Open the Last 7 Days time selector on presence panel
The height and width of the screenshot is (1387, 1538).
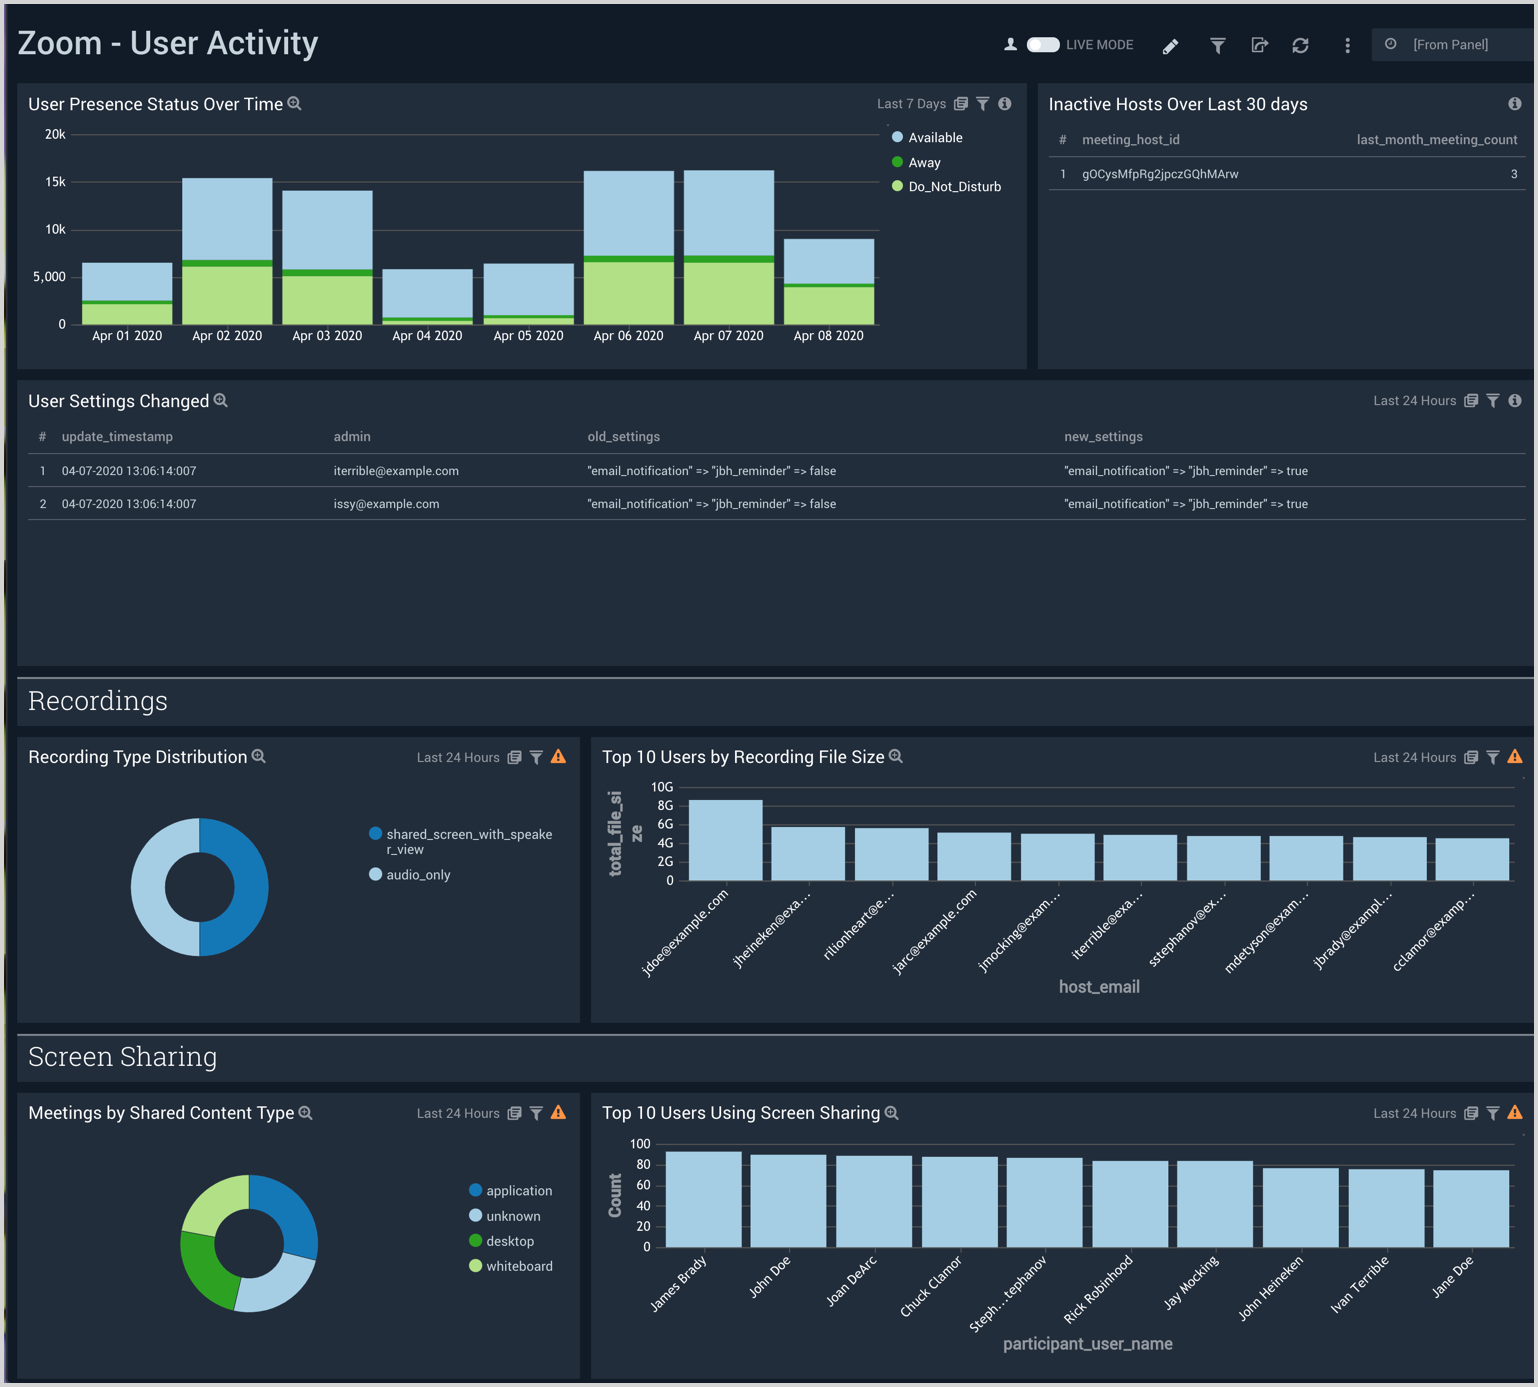click(911, 103)
